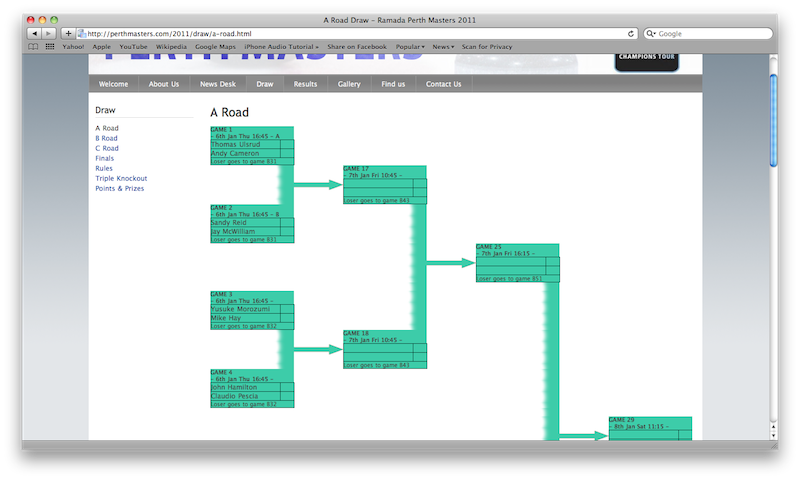Click the vertical scrollbar thumb
The width and height of the screenshot is (800, 480).
[x=773, y=120]
